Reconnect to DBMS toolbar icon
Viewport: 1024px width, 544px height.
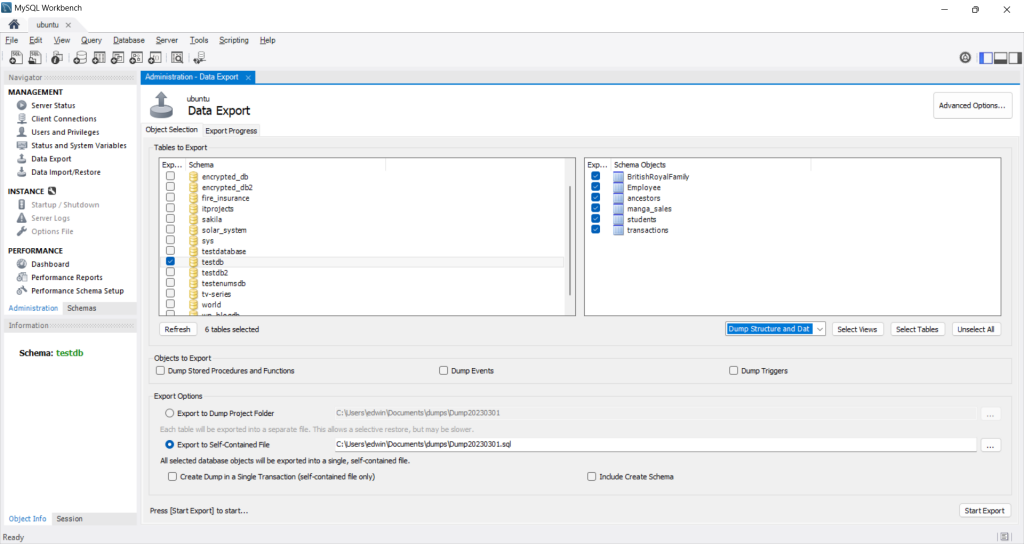[199, 58]
